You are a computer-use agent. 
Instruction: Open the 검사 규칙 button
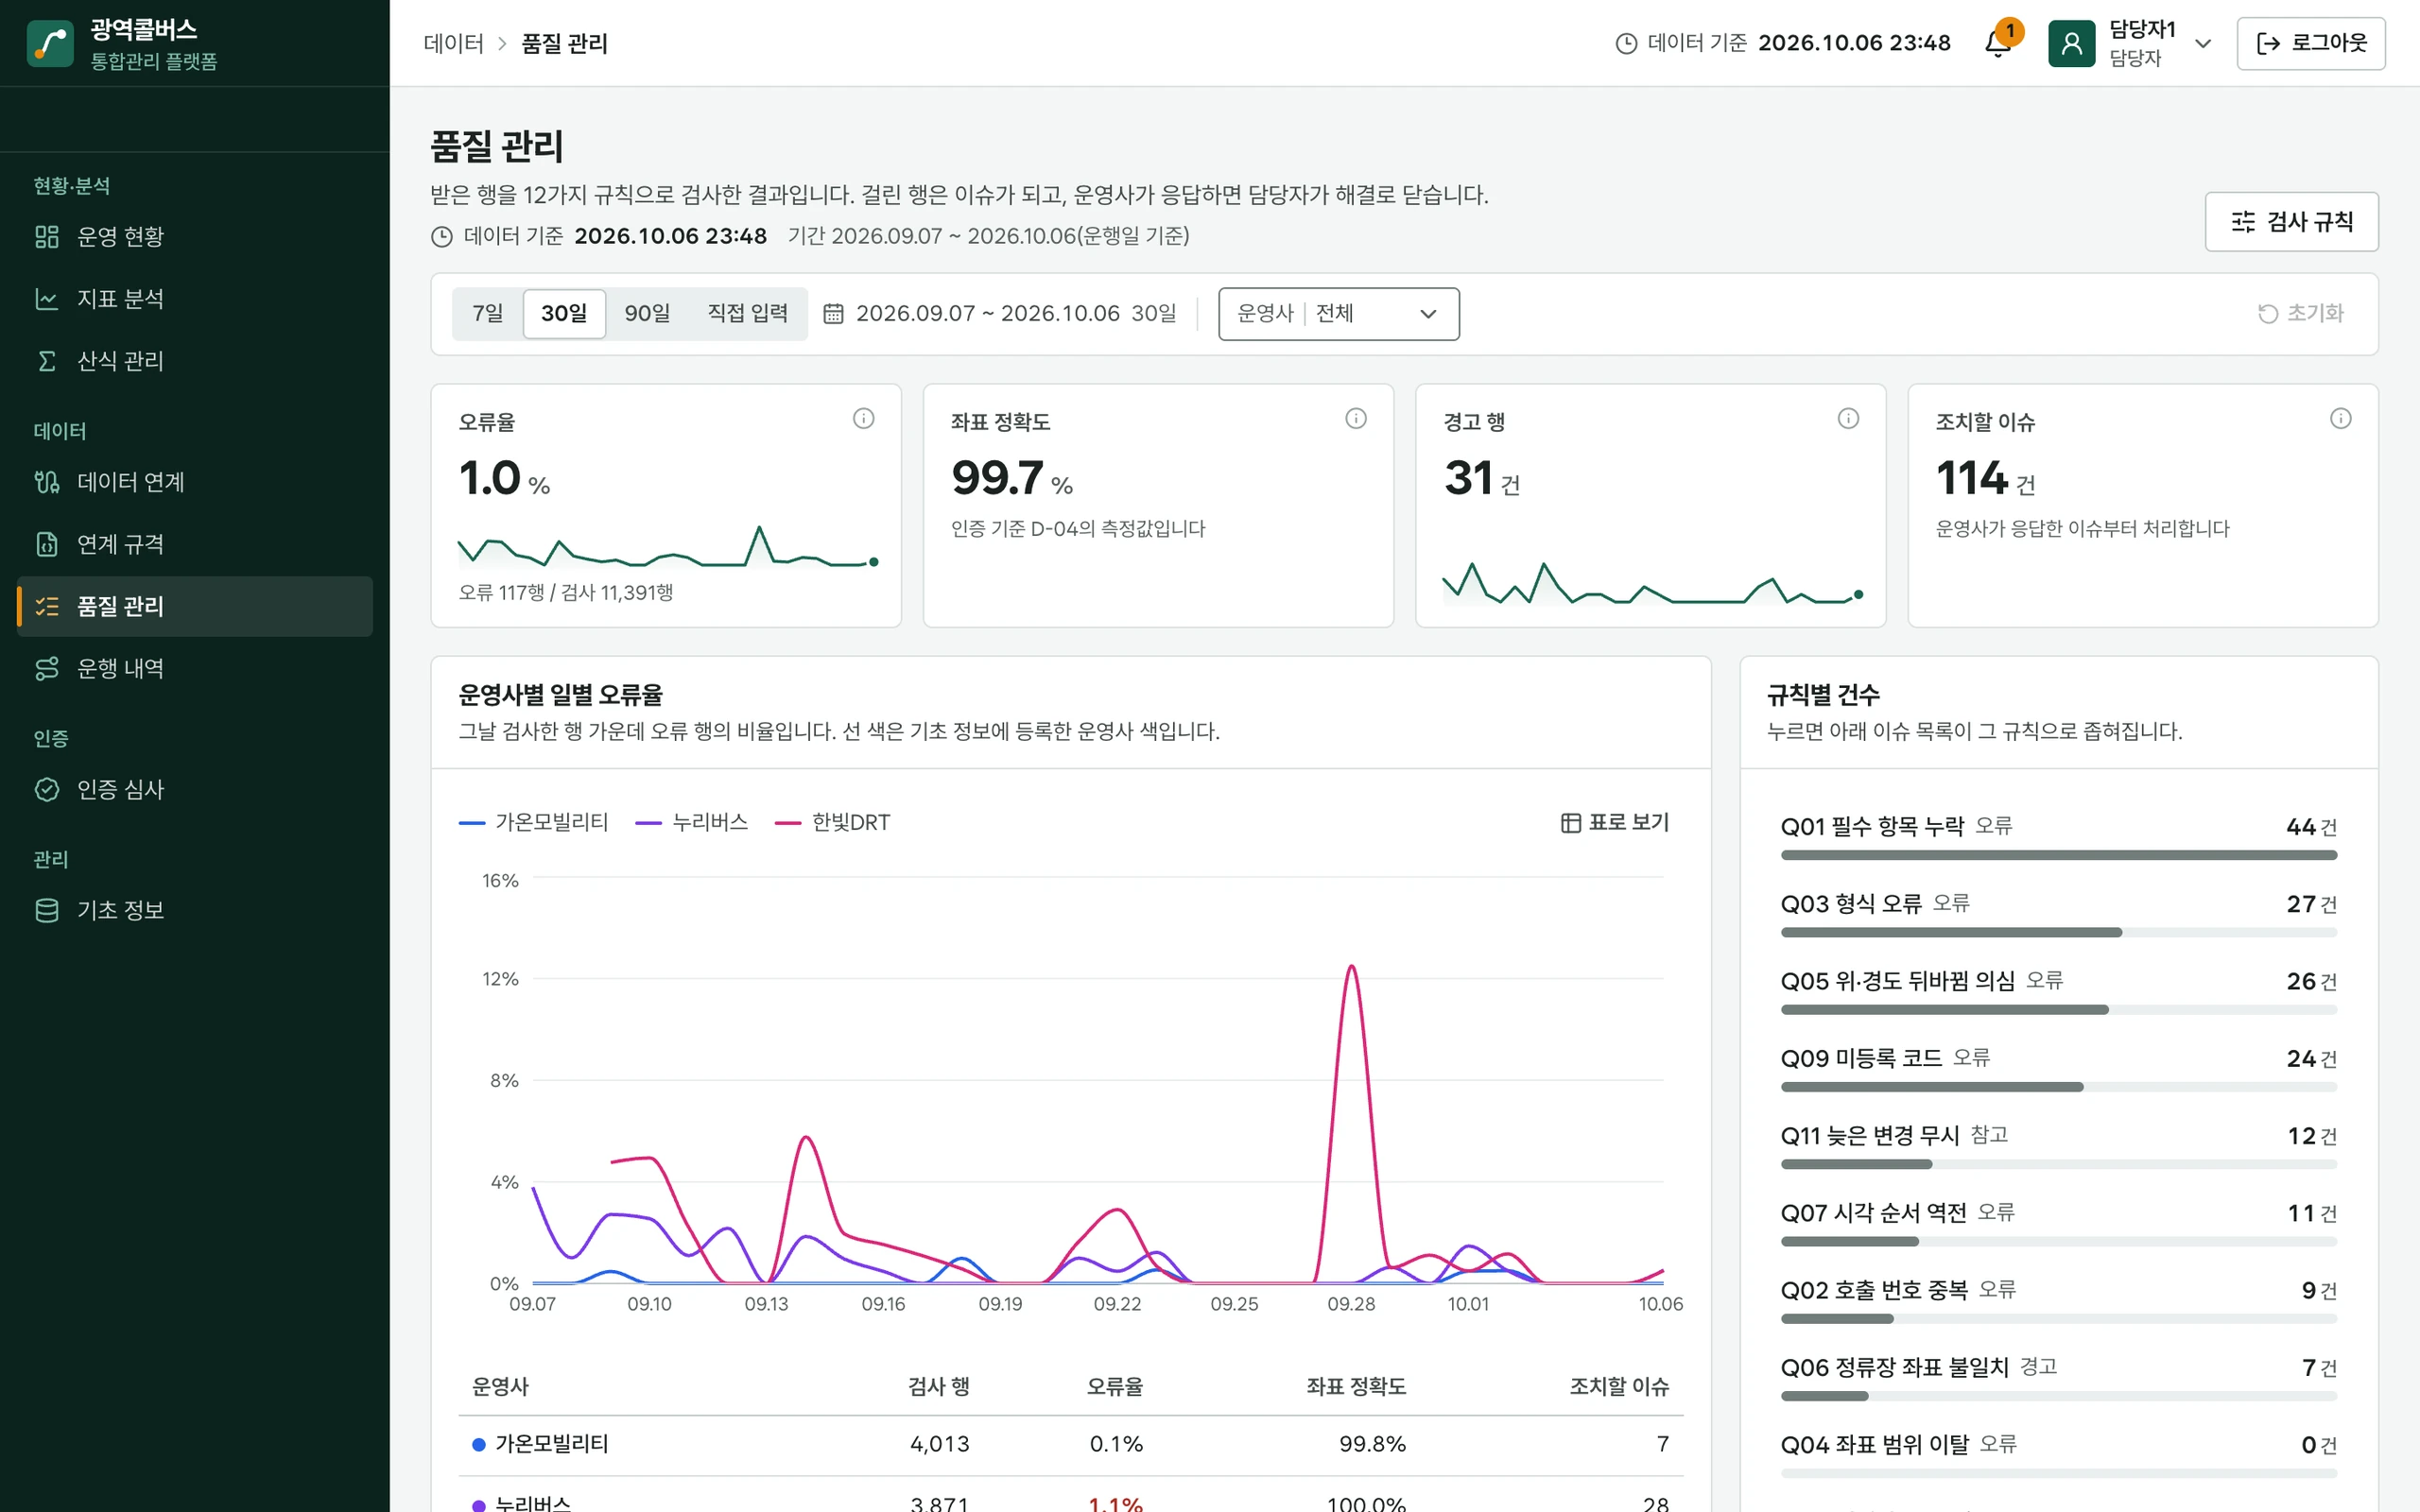(2291, 221)
